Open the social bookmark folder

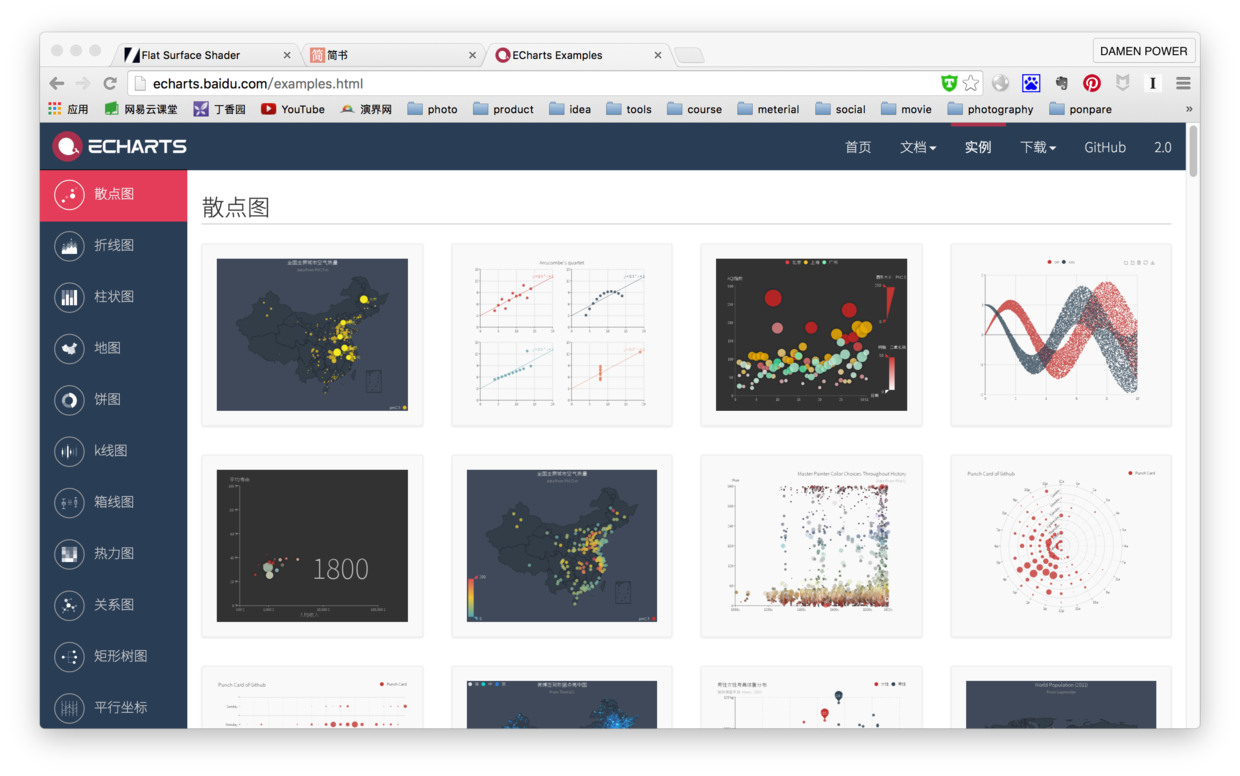840,109
